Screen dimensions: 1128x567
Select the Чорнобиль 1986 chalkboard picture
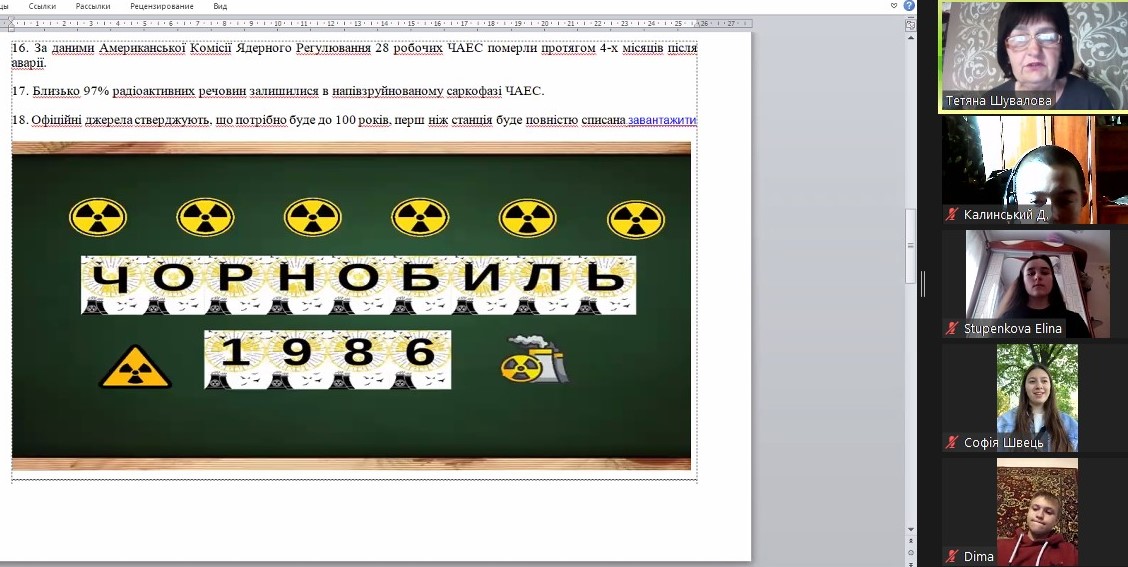(351, 306)
